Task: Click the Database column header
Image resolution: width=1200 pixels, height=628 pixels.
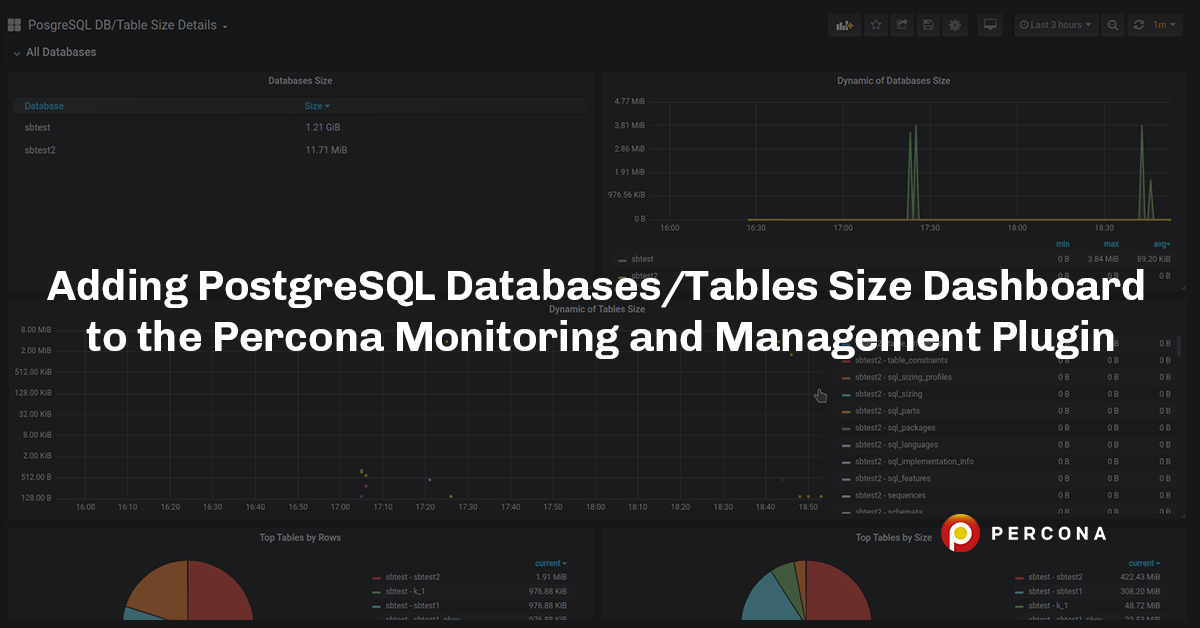Action: coord(44,106)
